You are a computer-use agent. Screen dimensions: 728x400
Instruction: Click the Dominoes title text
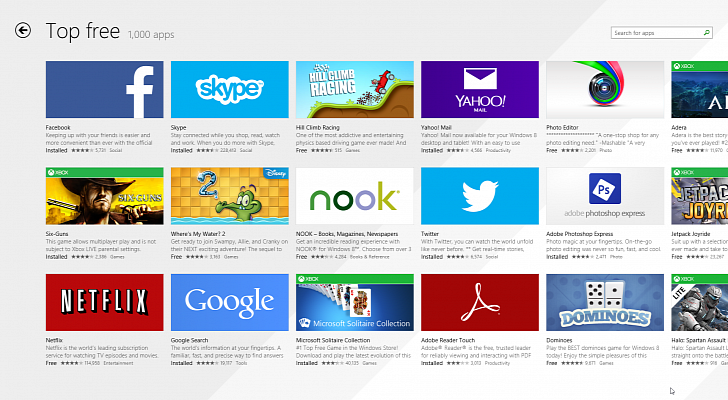tap(559, 340)
